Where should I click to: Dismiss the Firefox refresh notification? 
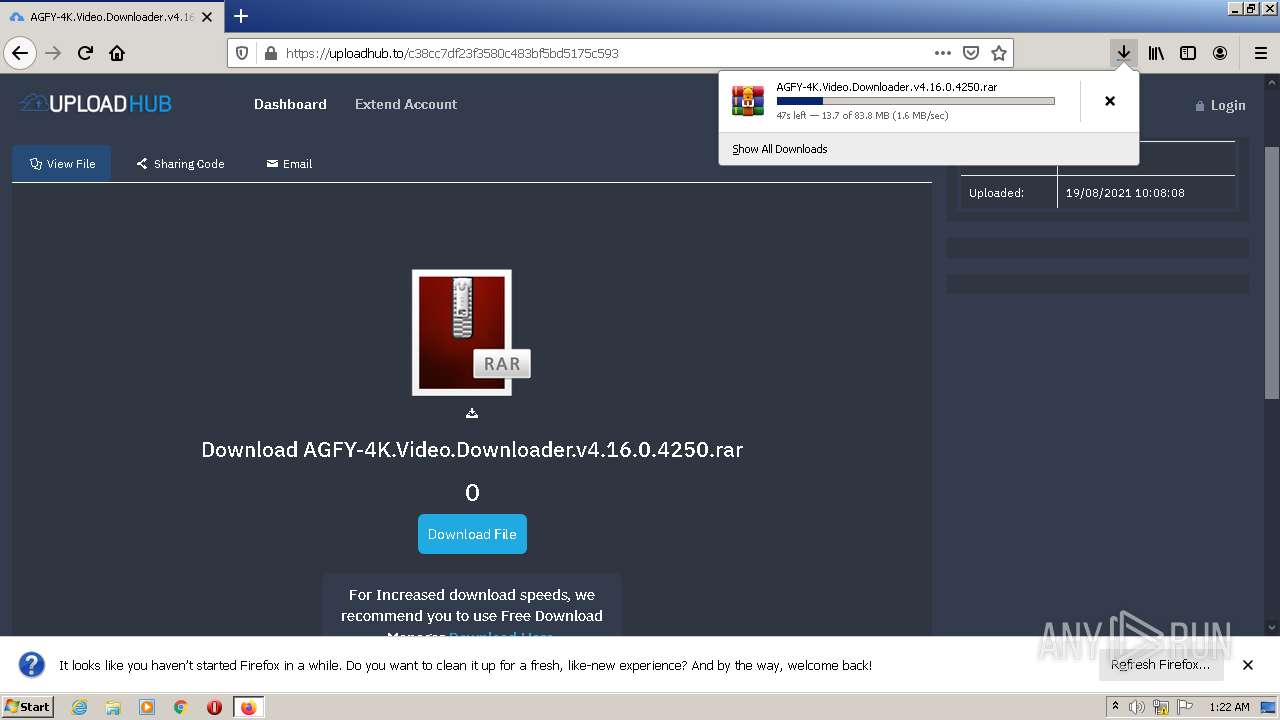coord(1248,665)
